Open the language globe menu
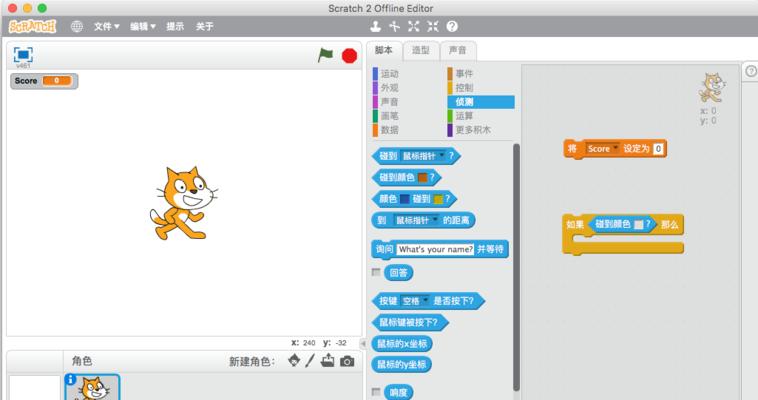Viewport: 758px width, 400px height. [x=77, y=27]
